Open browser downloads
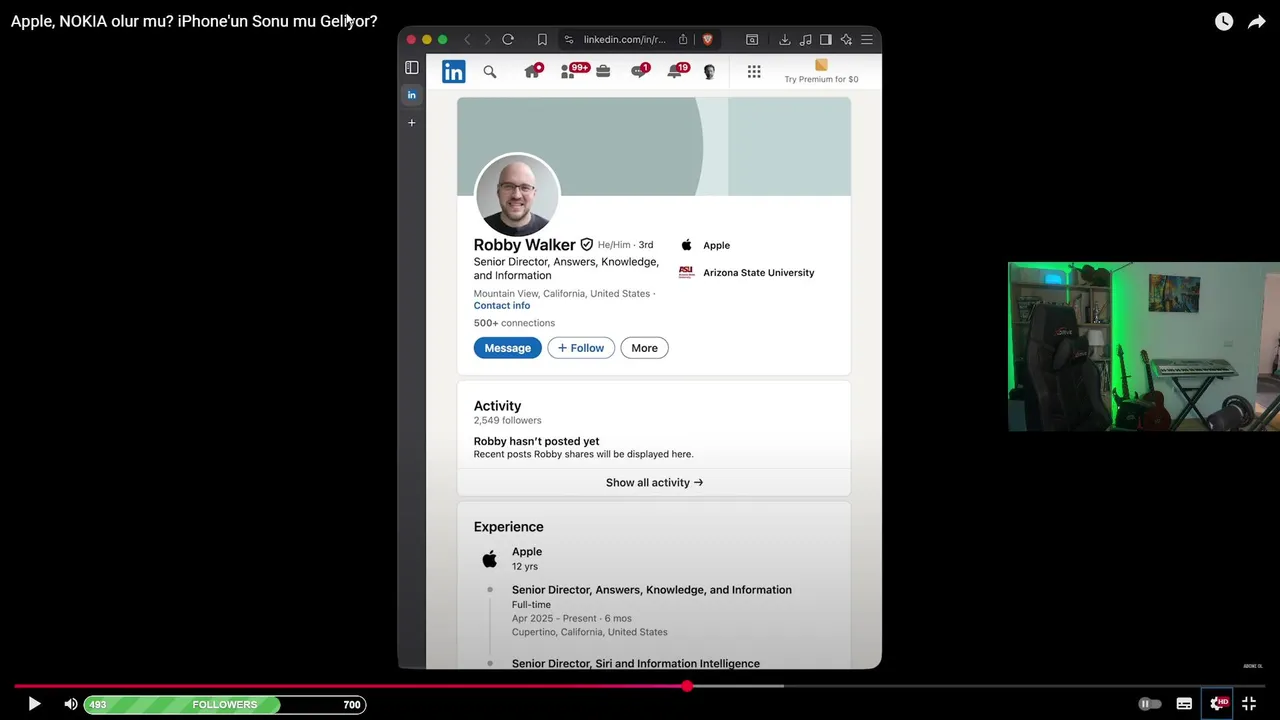The width and height of the screenshot is (1280, 720). coord(785,40)
